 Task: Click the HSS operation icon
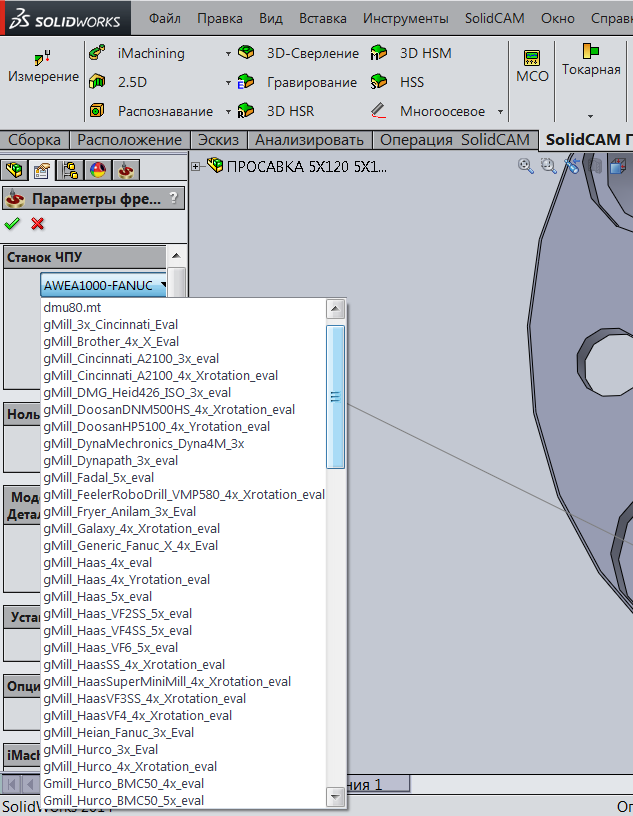379,82
